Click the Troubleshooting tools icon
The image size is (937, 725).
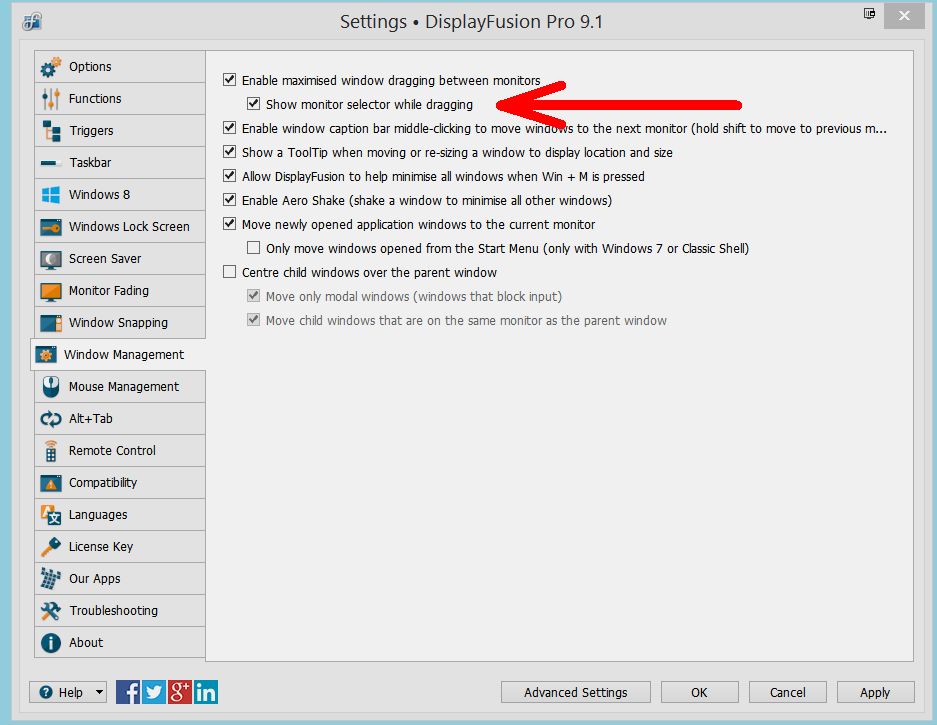coord(51,611)
